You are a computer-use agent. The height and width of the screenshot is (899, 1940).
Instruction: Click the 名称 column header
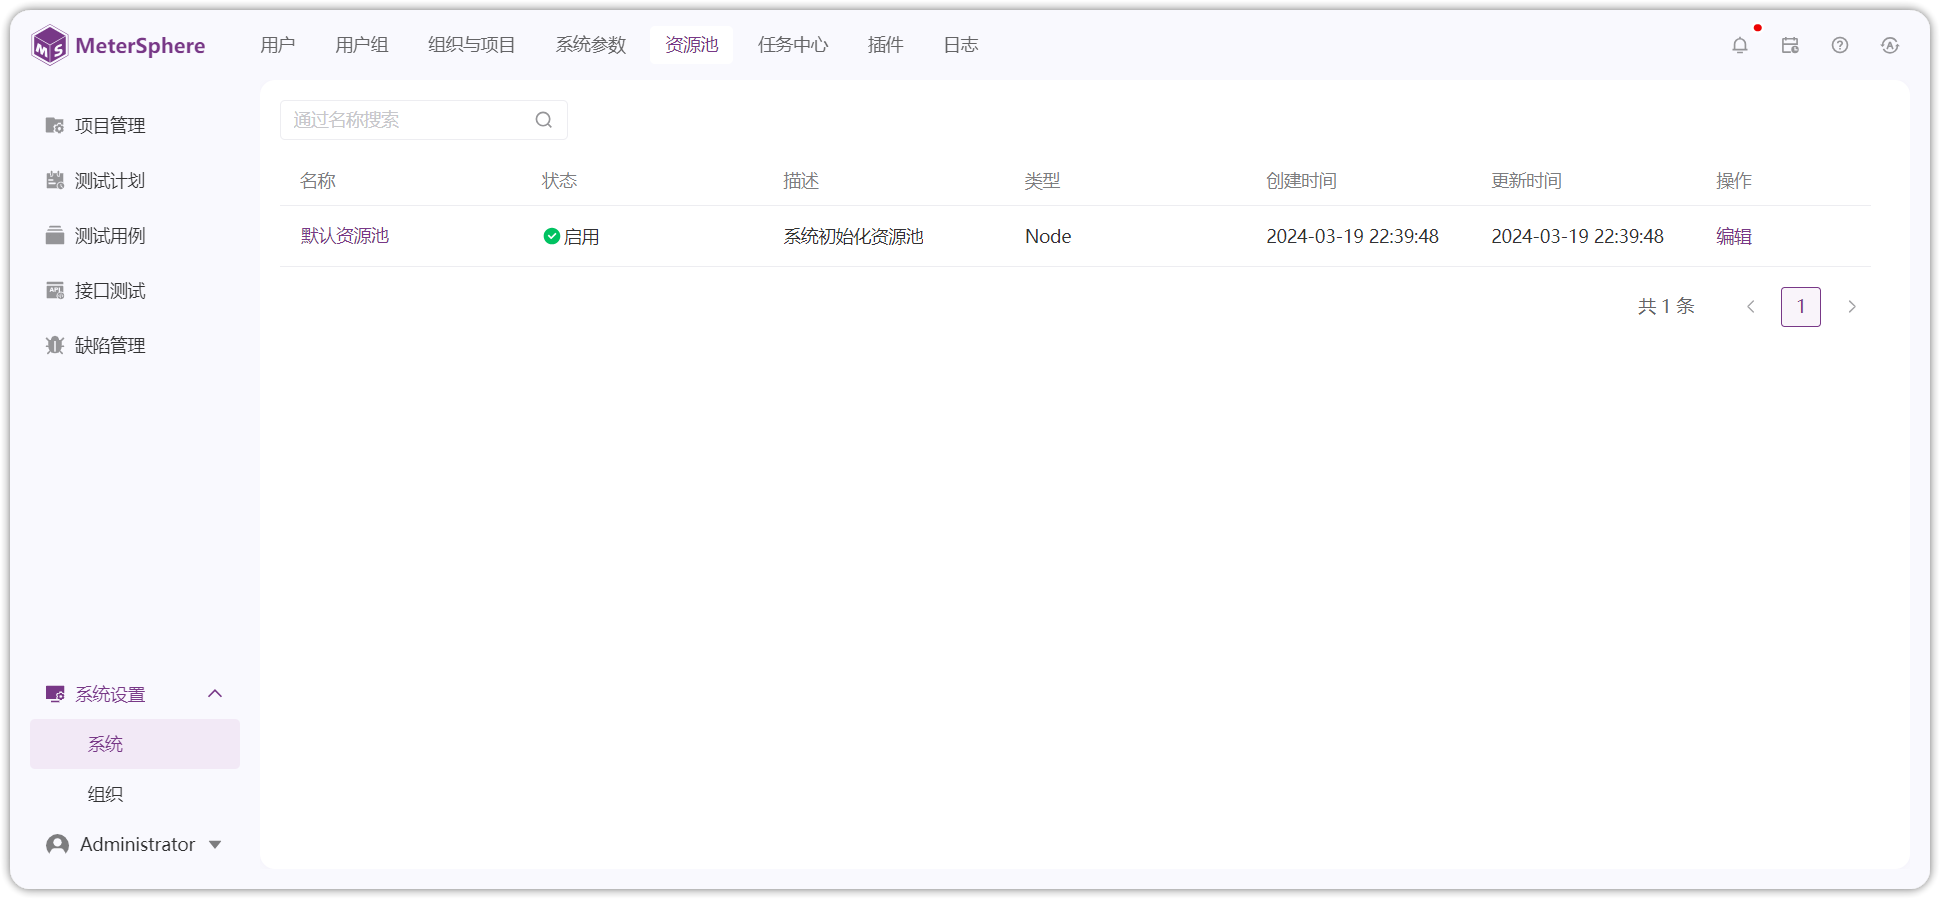tap(318, 181)
